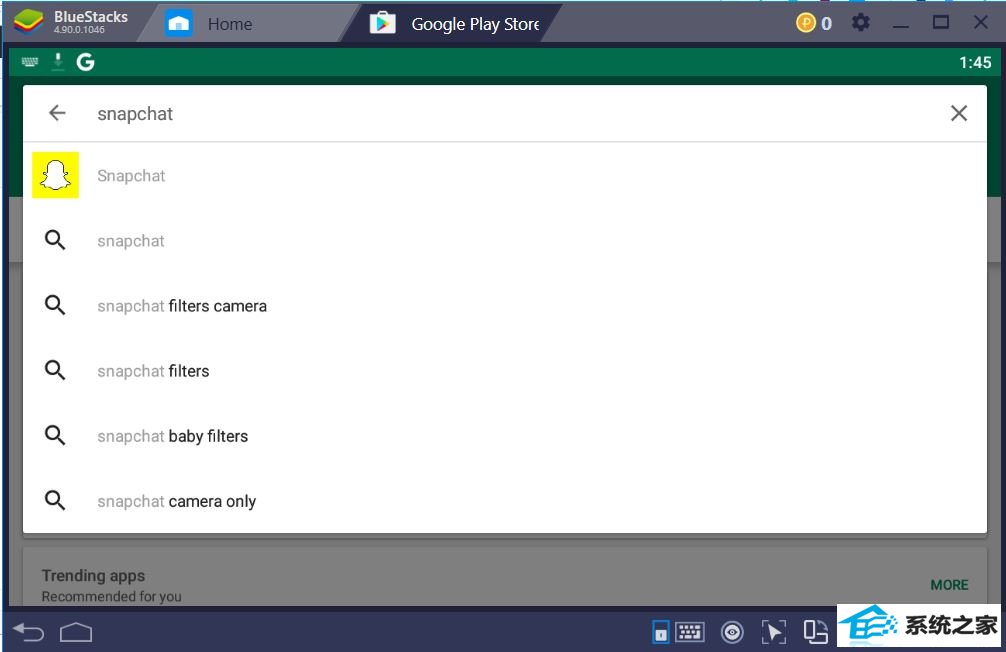Open the Snapchat app suggestion with ghost icon

click(x=56, y=175)
